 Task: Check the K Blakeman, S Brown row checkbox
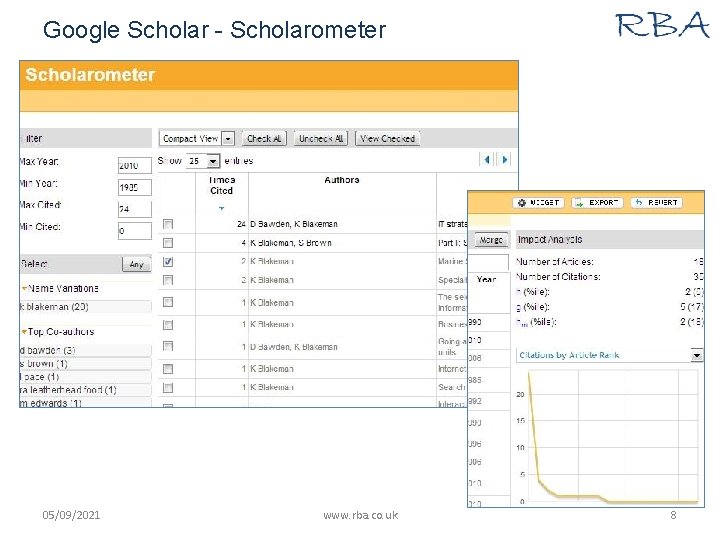click(x=168, y=243)
